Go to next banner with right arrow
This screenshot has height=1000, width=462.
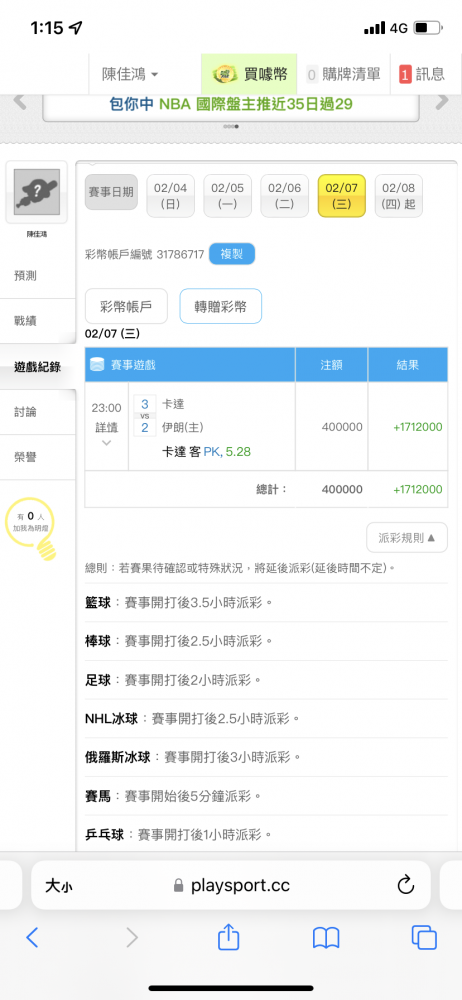point(442,102)
